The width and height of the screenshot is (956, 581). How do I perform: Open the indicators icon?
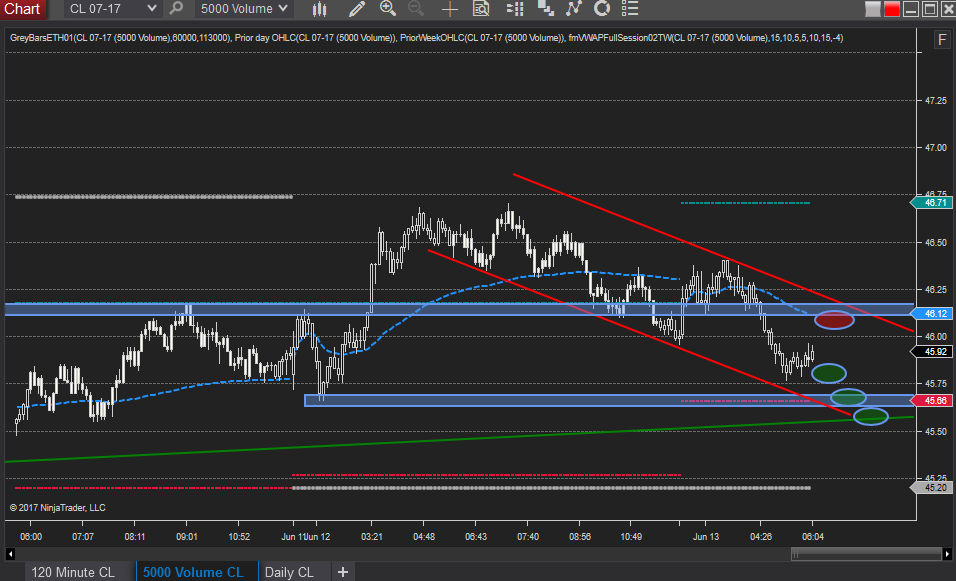click(573, 9)
